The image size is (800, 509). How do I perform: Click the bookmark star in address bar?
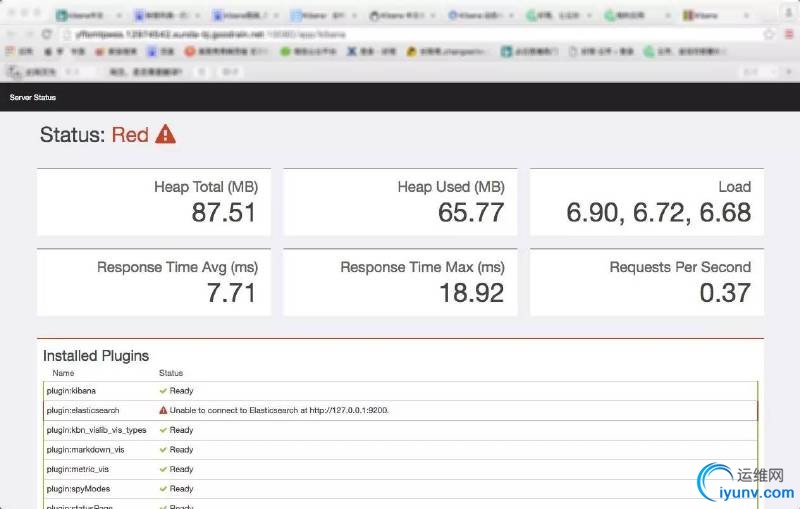pyautogui.click(x=769, y=34)
